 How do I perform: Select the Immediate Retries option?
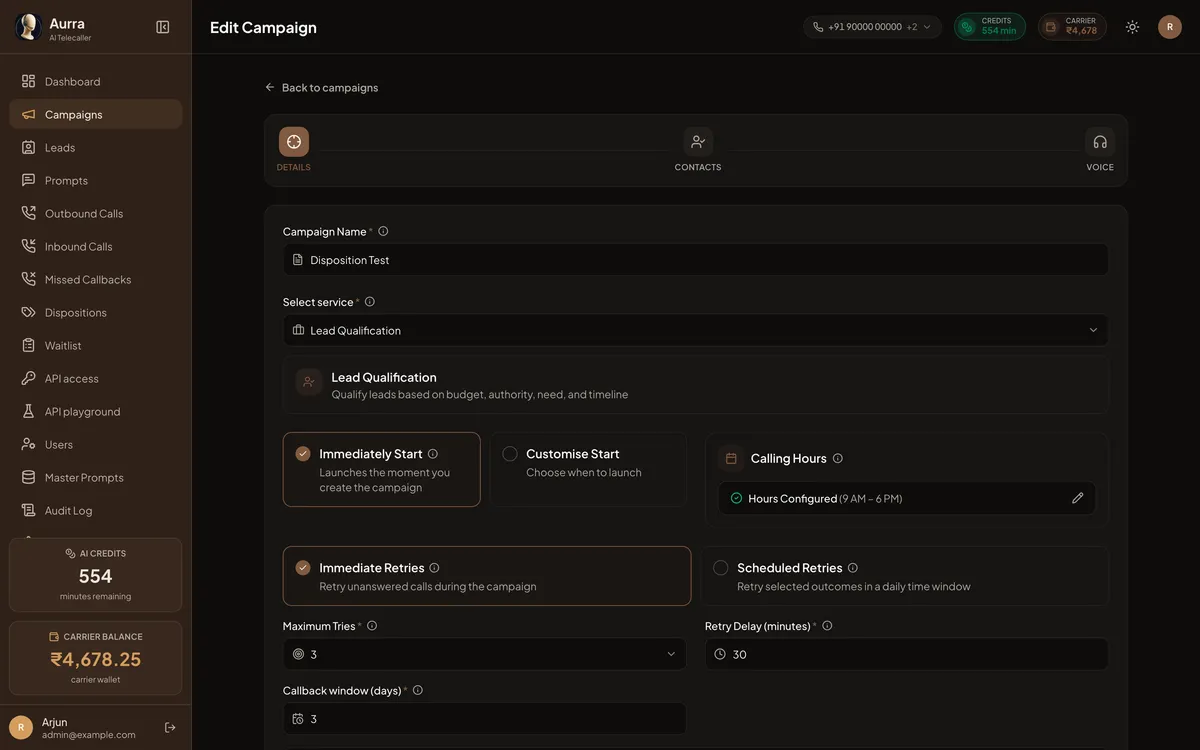(487, 576)
